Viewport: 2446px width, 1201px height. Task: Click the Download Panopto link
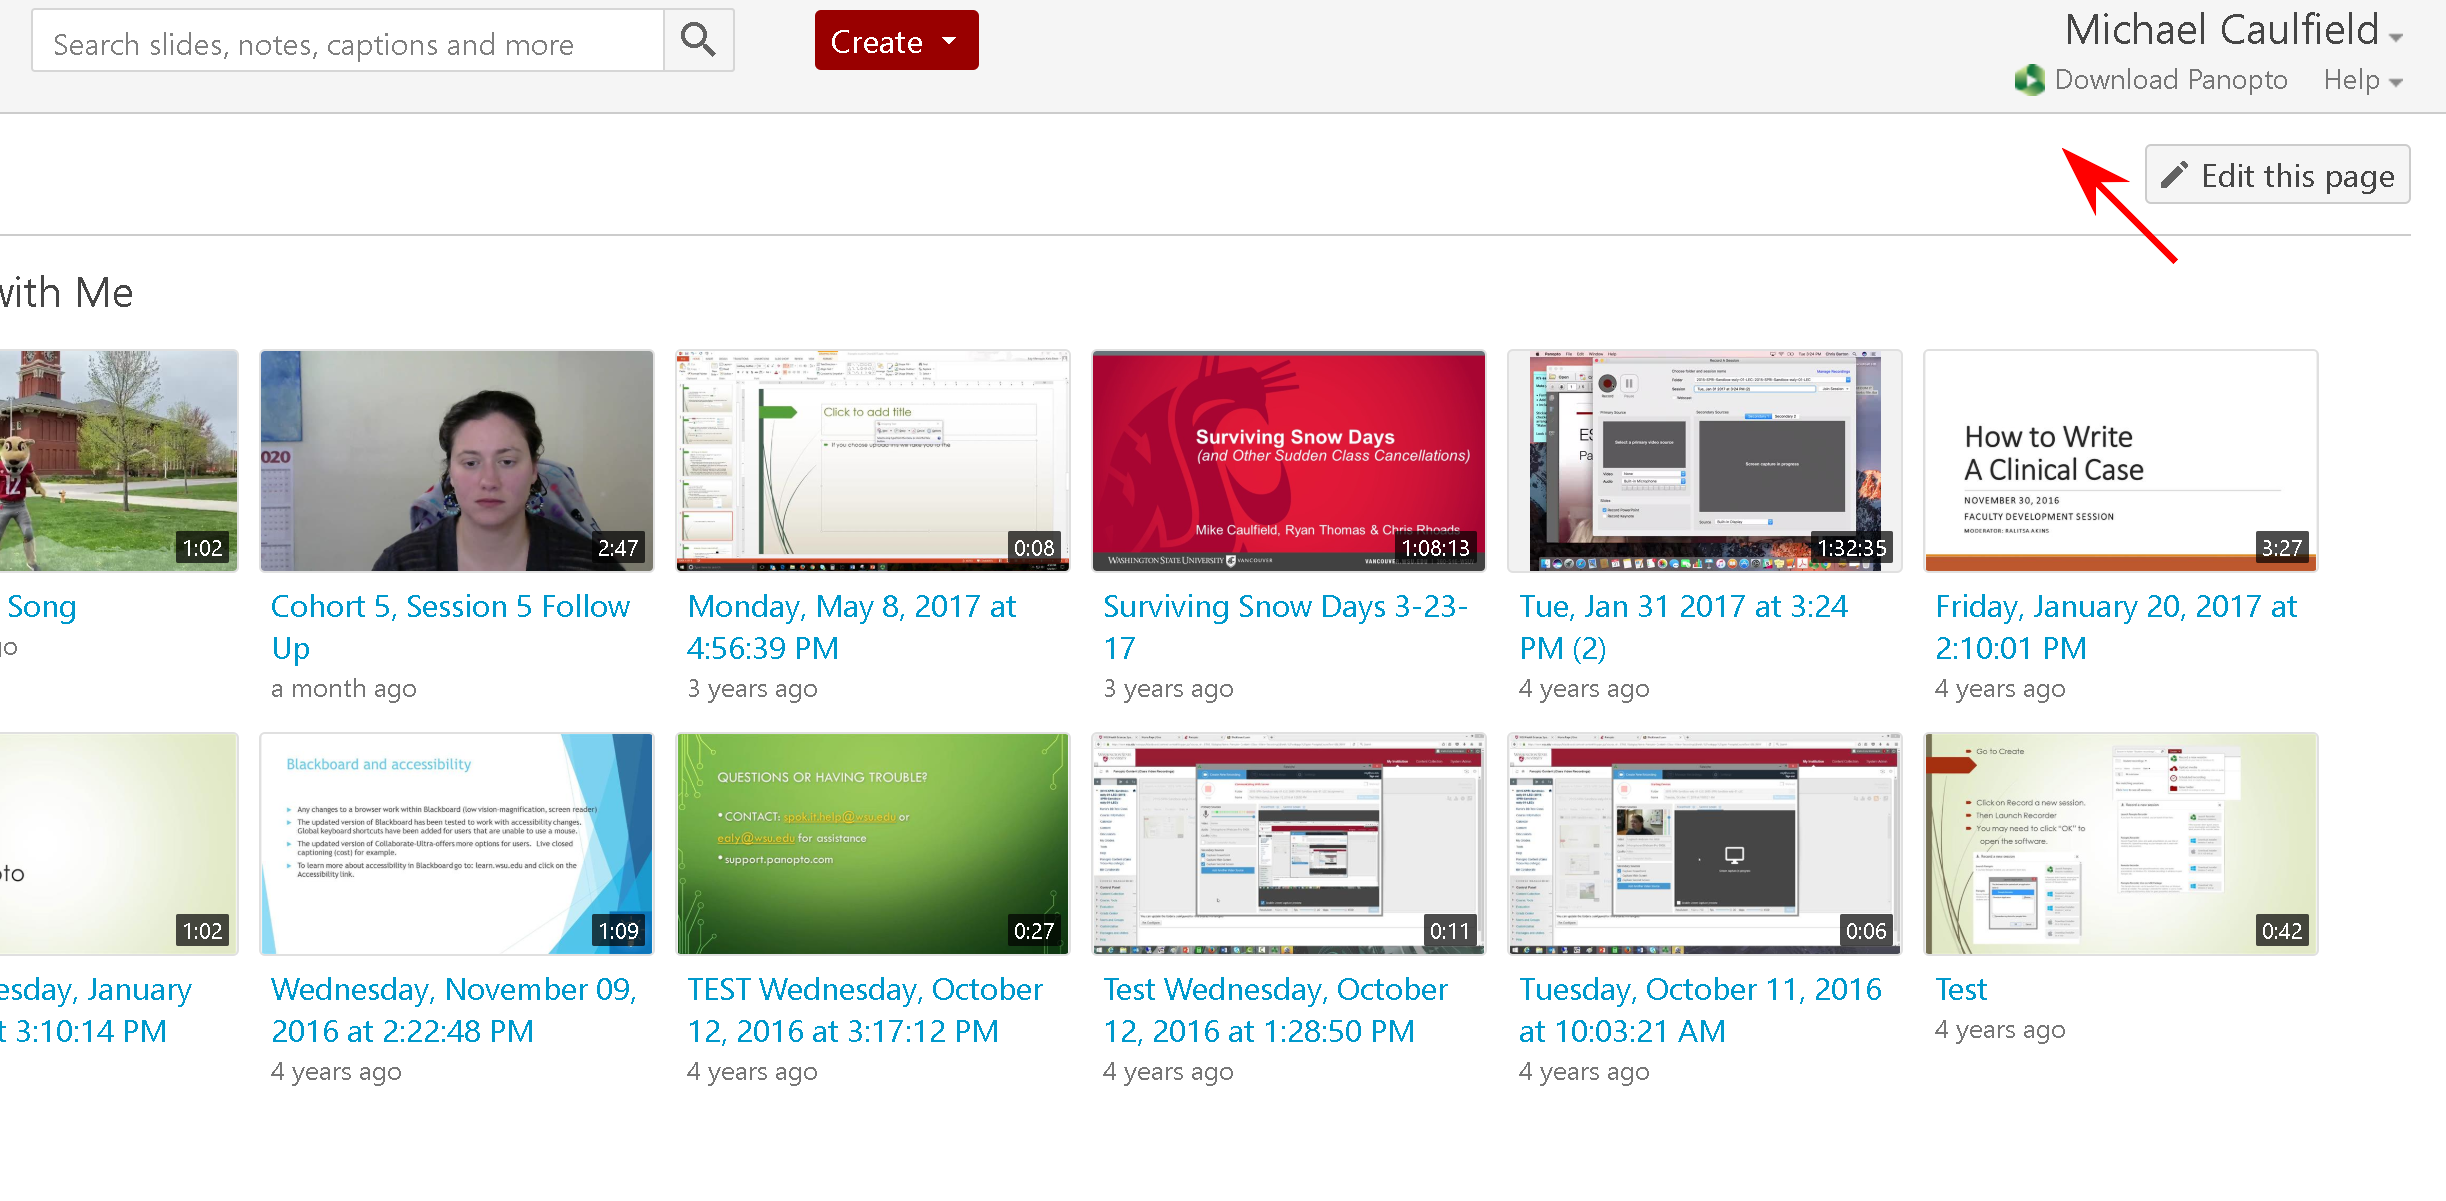click(x=2170, y=80)
